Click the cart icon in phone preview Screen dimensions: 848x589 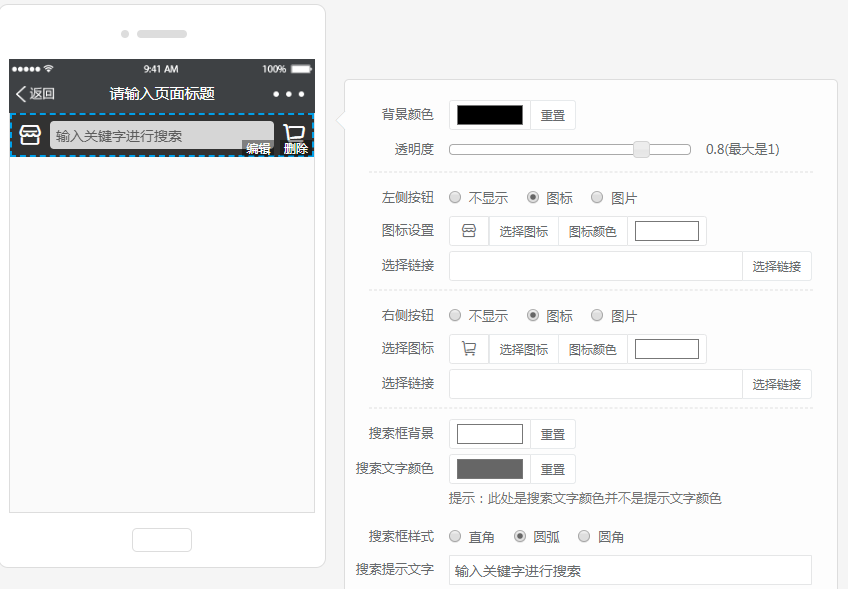click(294, 133)
